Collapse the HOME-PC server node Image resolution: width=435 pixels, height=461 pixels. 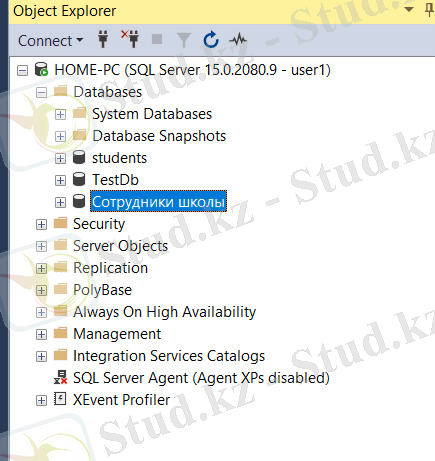pos(22,70)
